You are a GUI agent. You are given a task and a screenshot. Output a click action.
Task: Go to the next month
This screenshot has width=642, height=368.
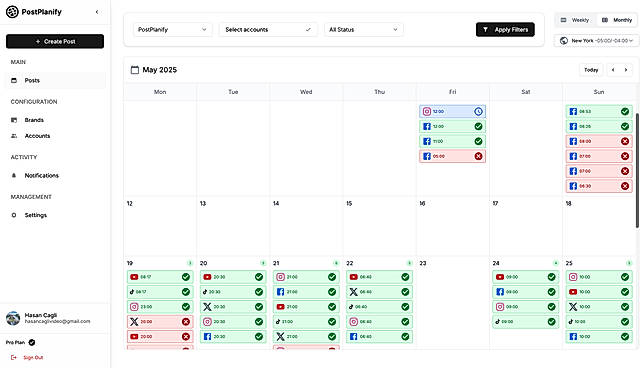(626, 70)
